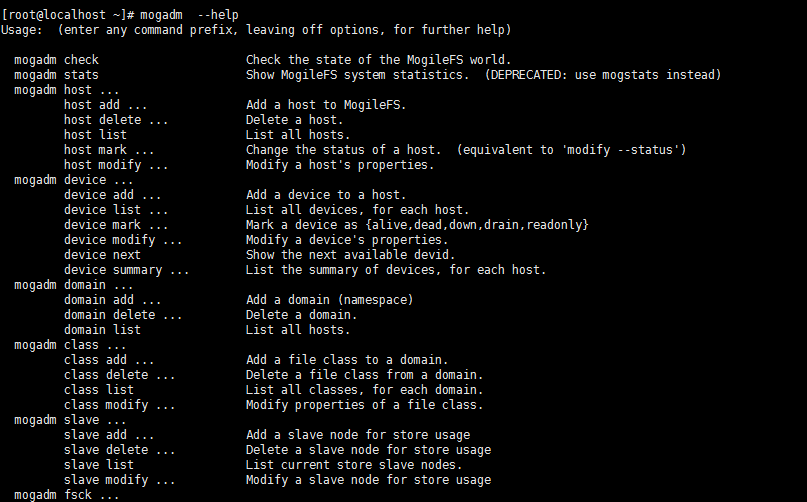Viewport: 807px width, 502px height.
Task: Click 'mogadm fsck ...' line
Action: (66, 495)
